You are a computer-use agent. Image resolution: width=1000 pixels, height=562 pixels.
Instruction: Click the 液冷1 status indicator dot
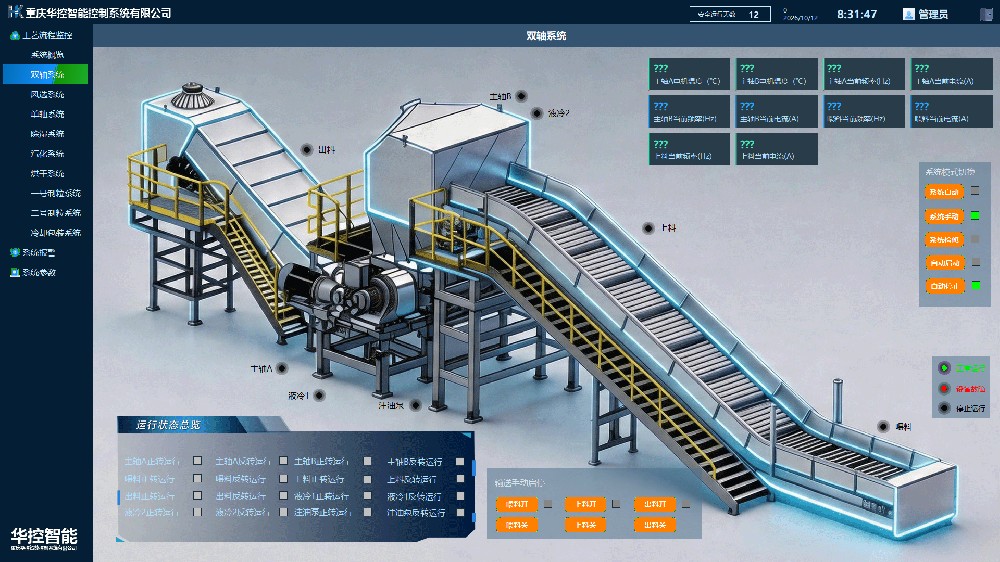[320, 396]
